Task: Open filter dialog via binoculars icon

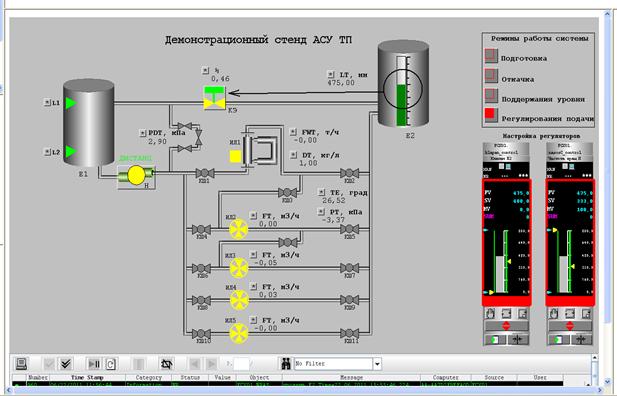Action: [286, 364]
